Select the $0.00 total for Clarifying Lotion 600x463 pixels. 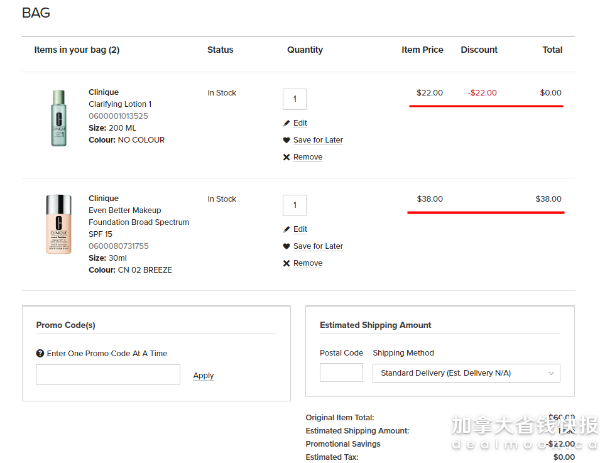pos(550,93)
